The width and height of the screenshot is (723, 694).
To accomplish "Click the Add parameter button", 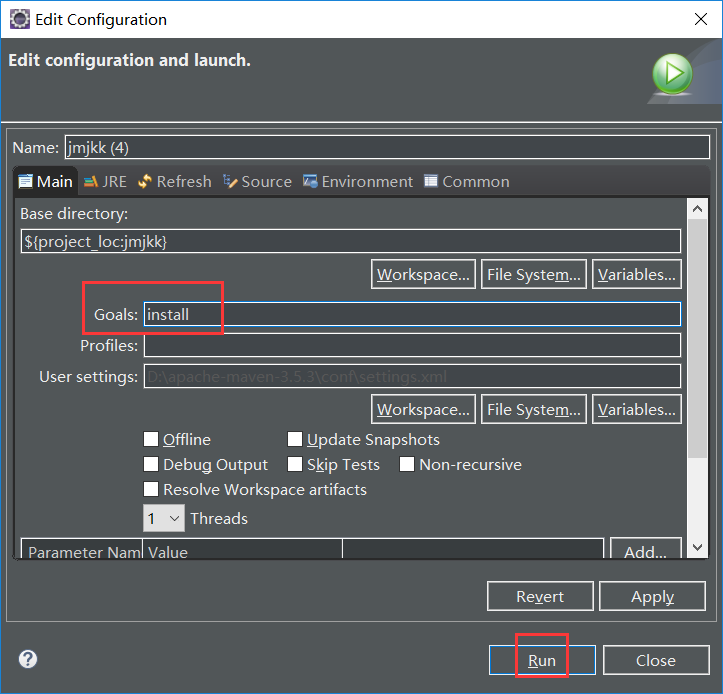I will pos(646,549).
